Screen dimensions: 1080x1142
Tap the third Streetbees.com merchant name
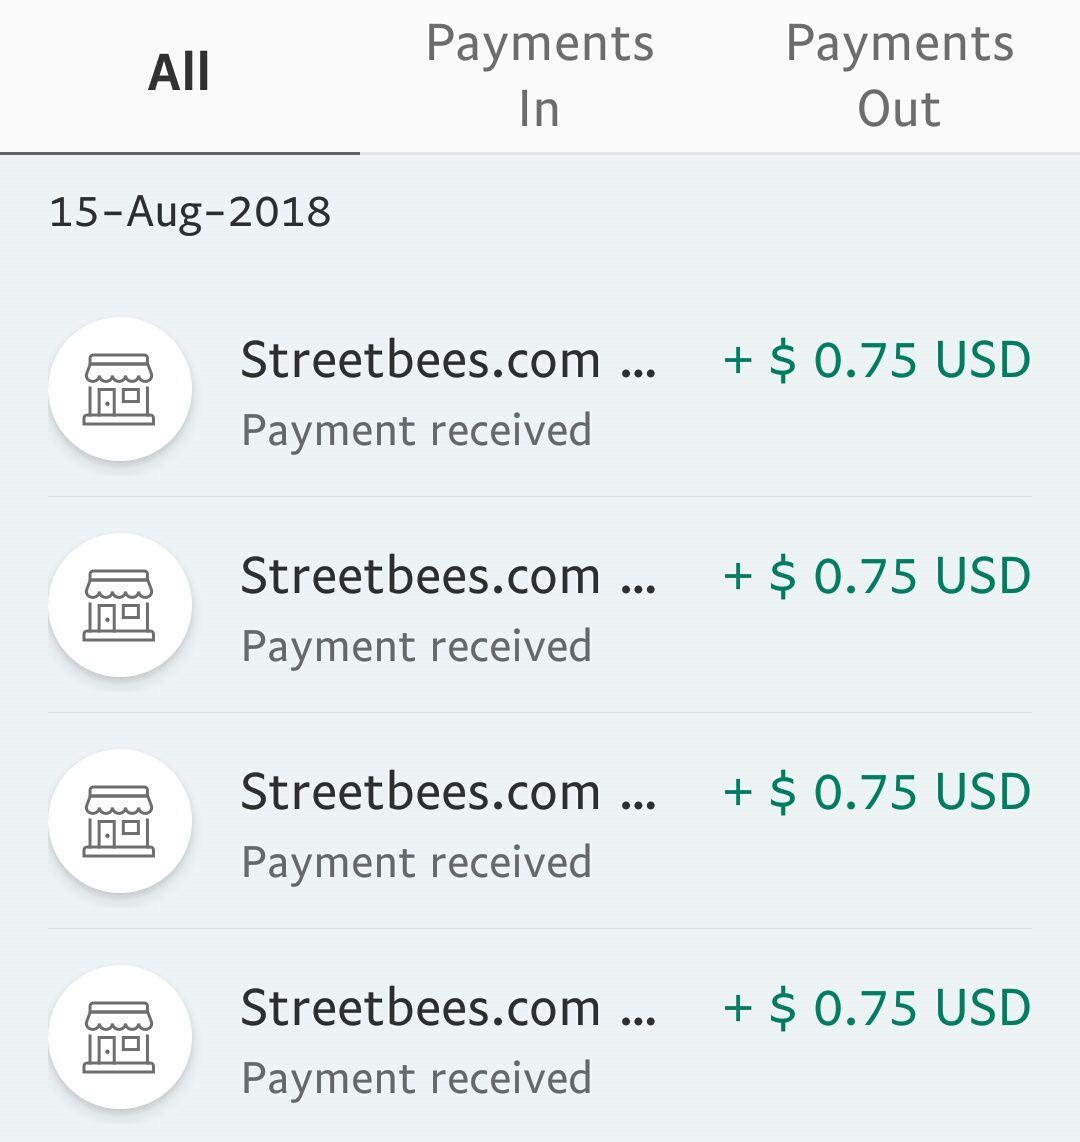(448, 793)
